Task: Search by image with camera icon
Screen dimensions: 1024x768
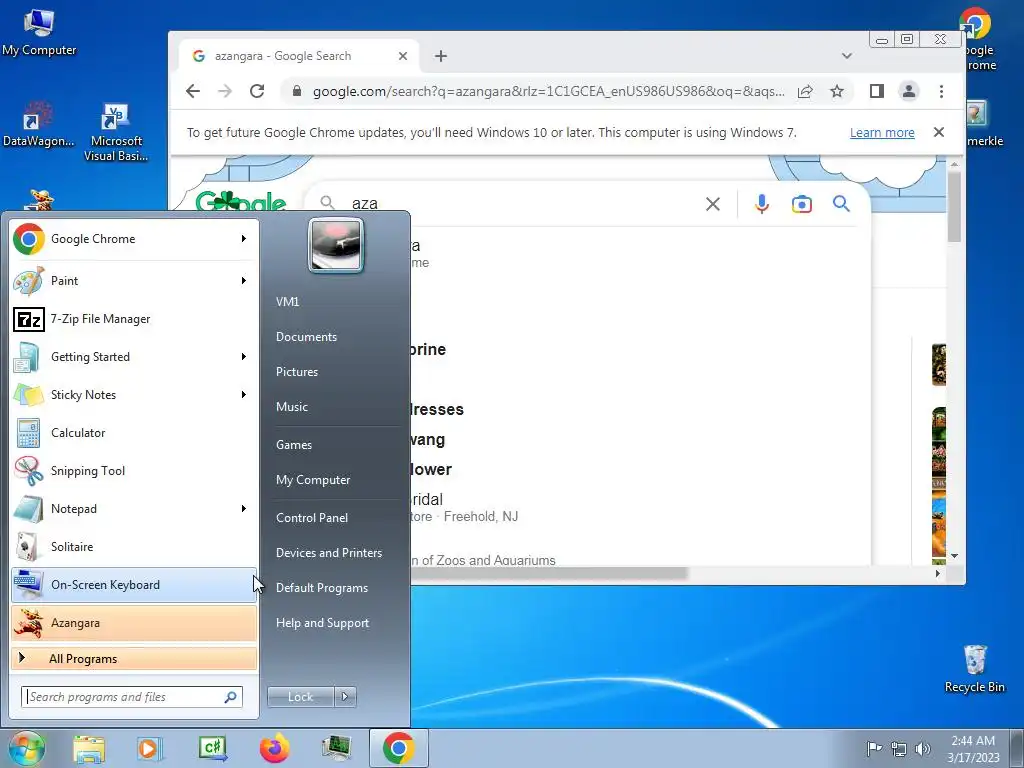Action: coord(802,204)
